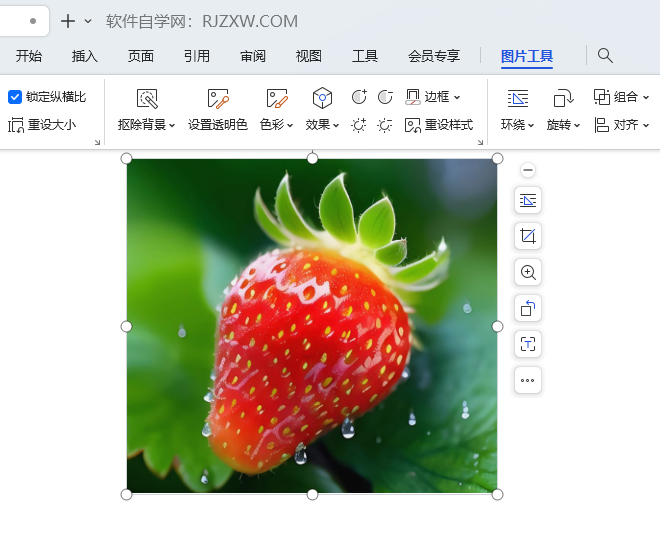
Task: Open the 色彩 dropdown arrow
Action: 290,125
